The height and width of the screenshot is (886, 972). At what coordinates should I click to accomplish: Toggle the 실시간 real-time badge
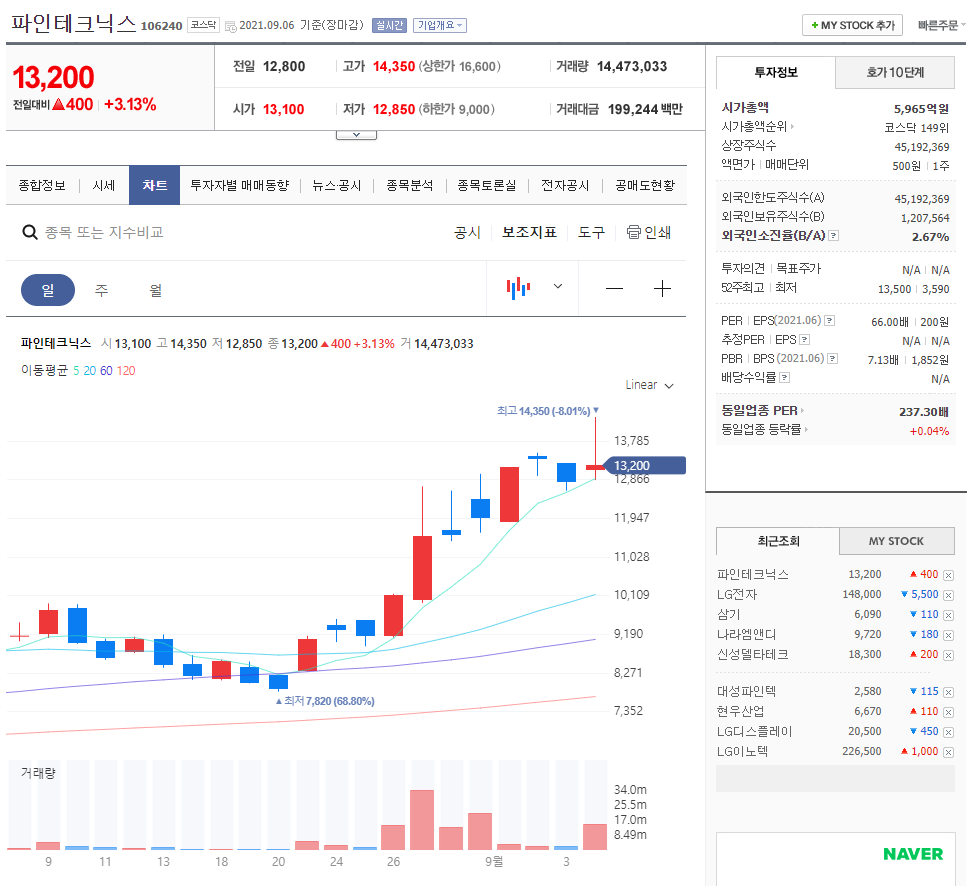coord(389,25)
